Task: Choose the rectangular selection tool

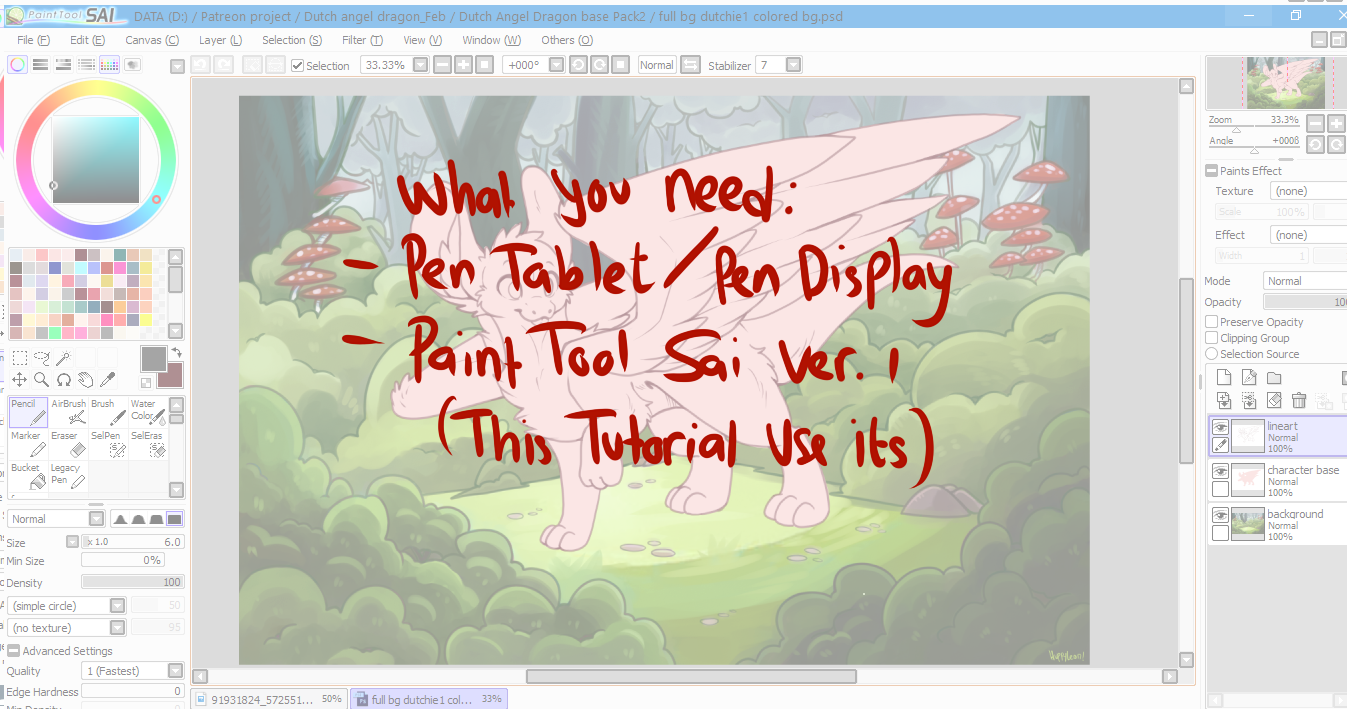Action: point(19,358)
